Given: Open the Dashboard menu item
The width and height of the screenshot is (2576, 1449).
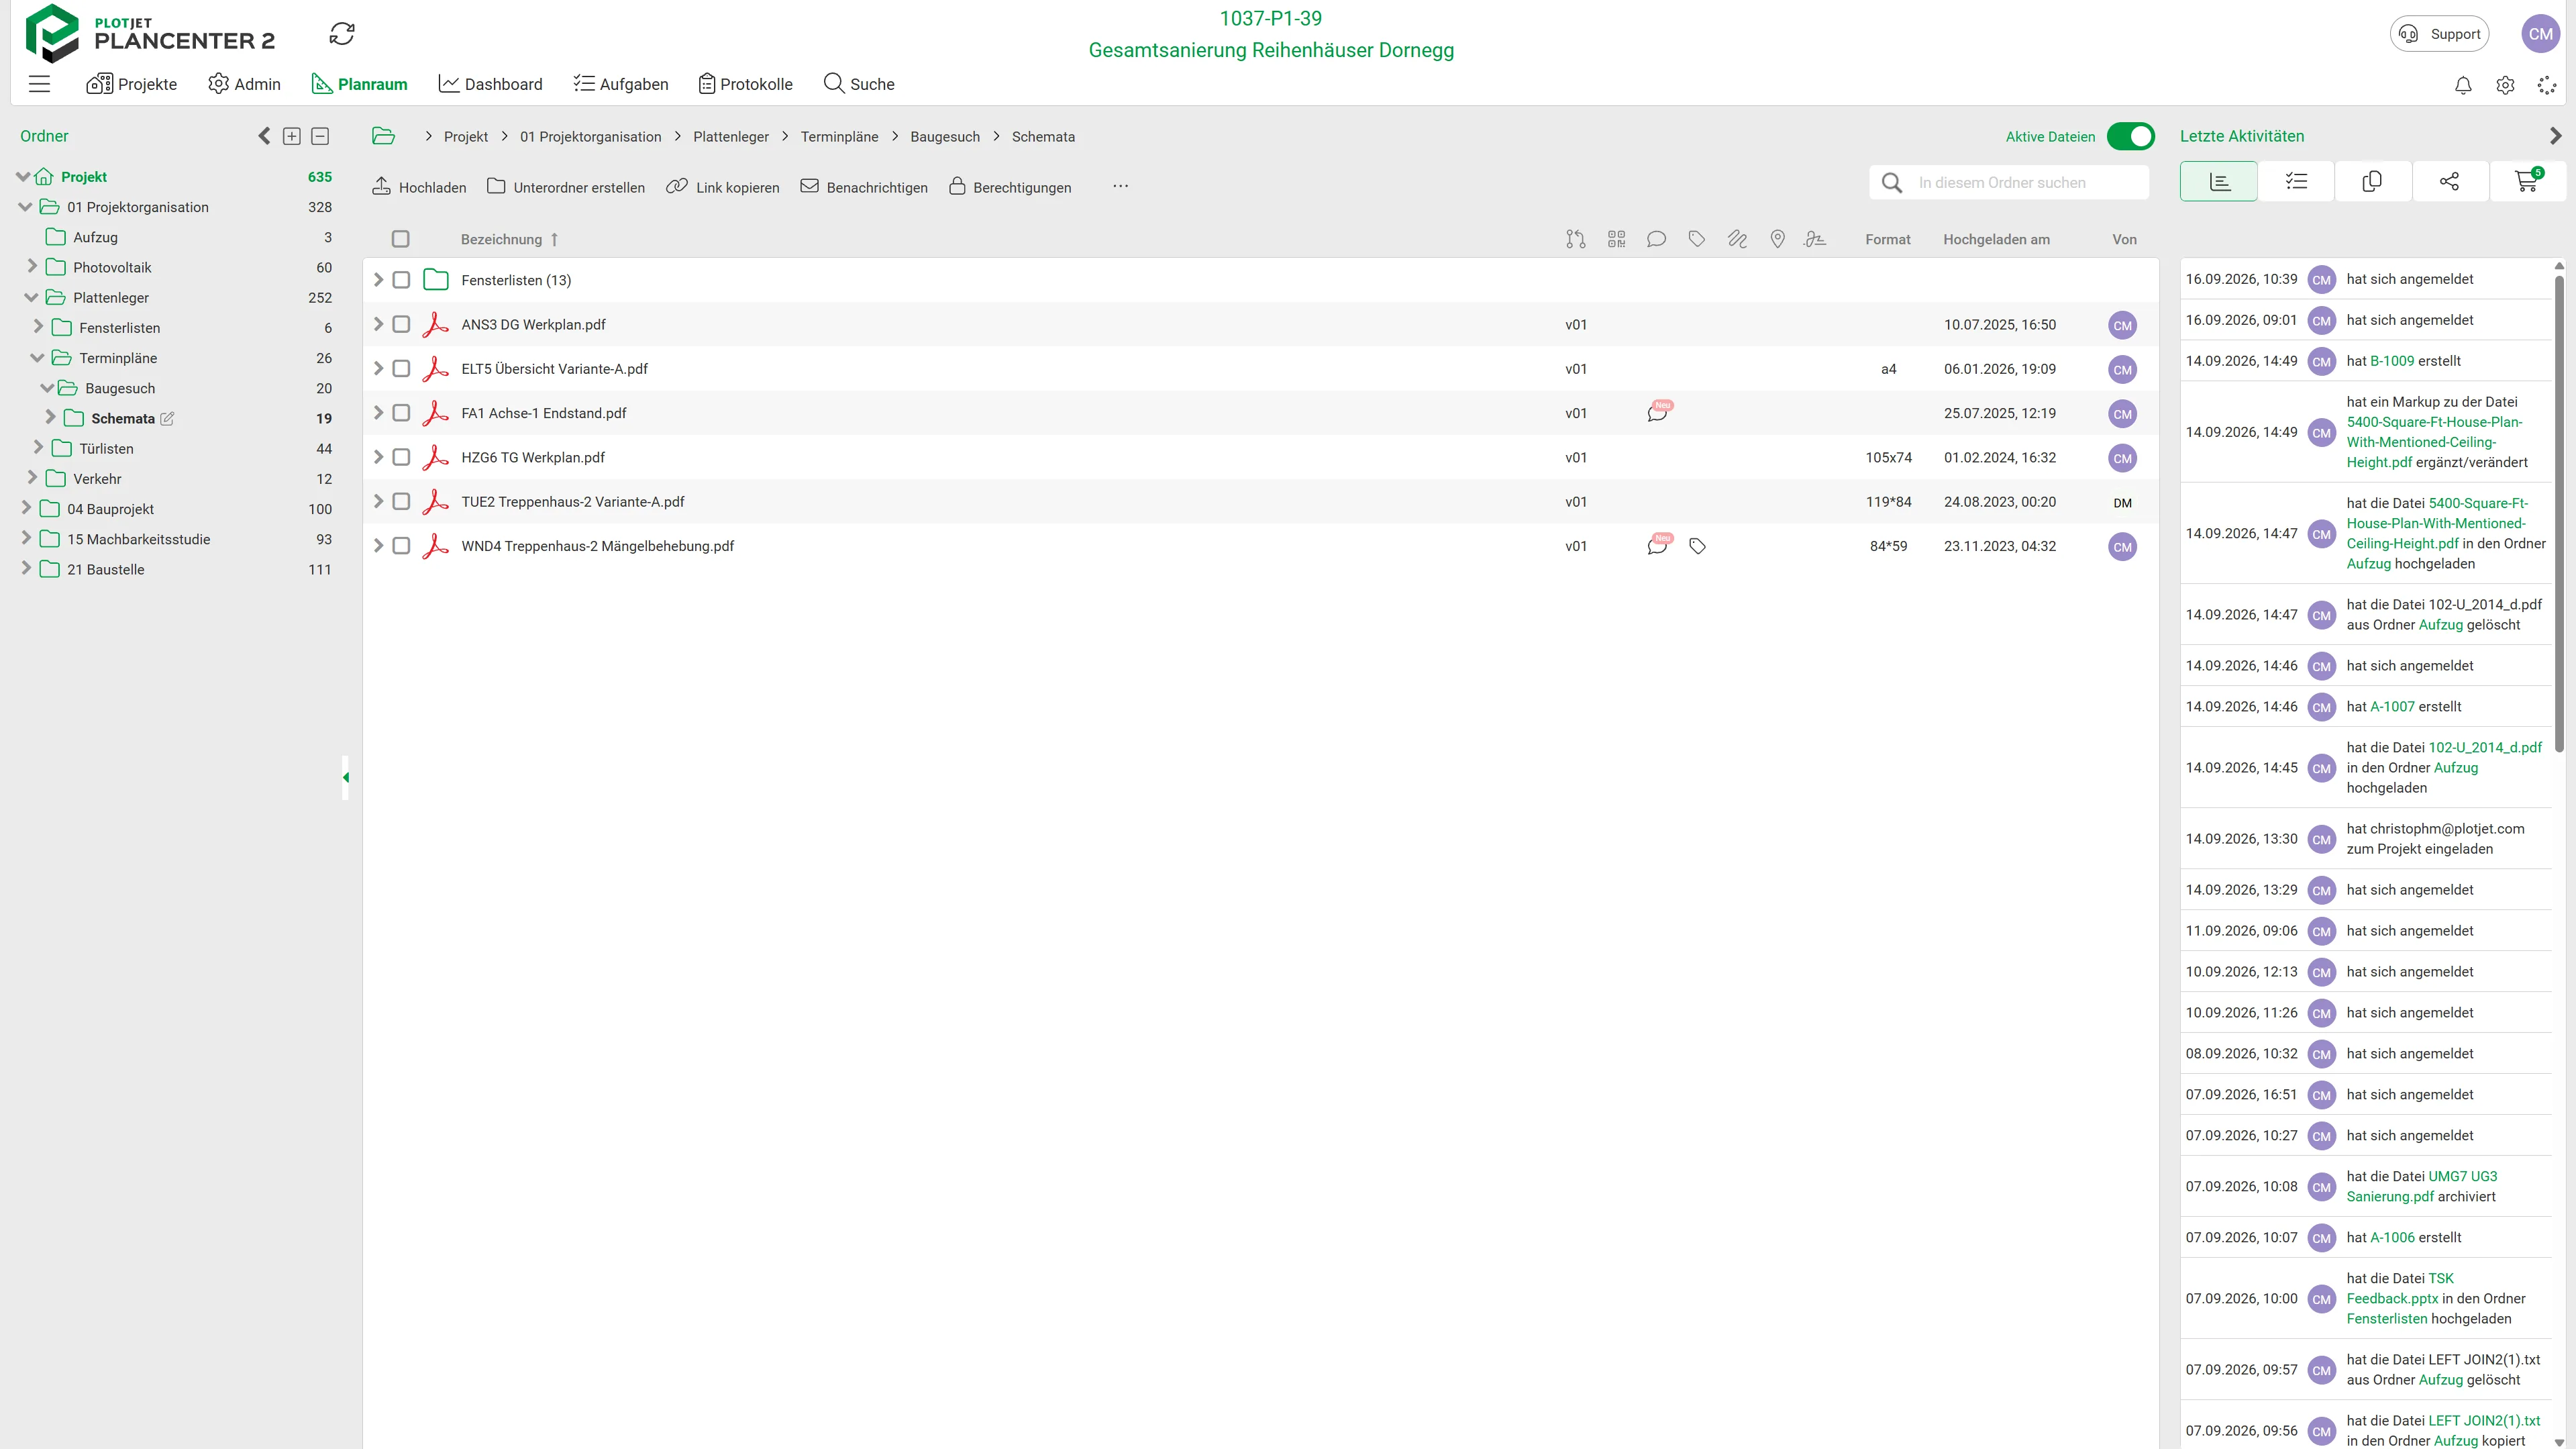Looking at the screenshot, I should point(490,84).
